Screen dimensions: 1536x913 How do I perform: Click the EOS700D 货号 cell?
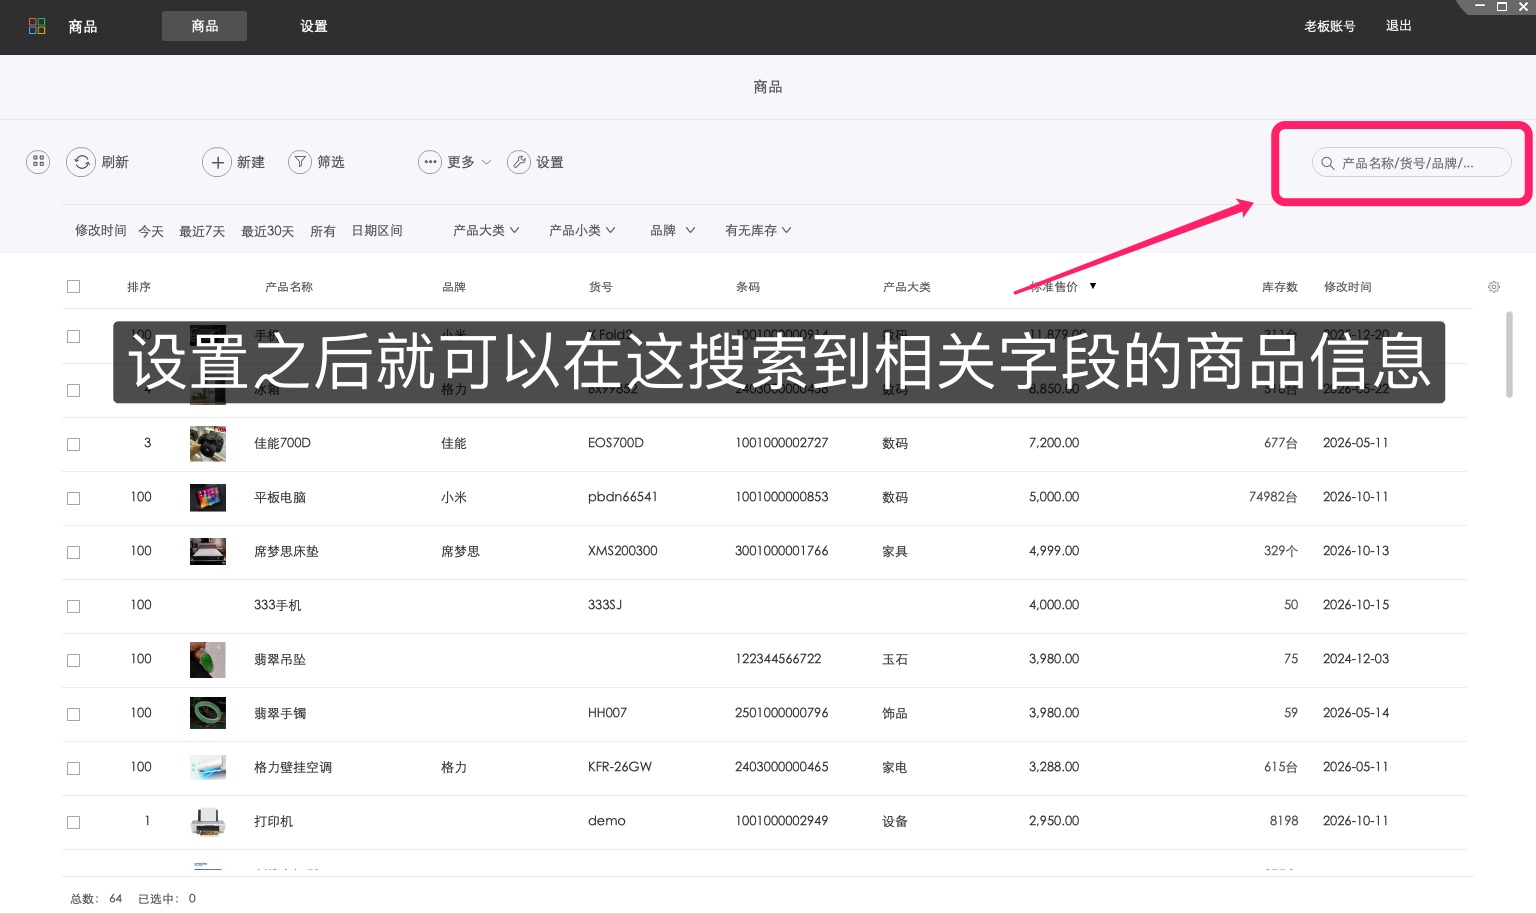(x=616, y=443)
